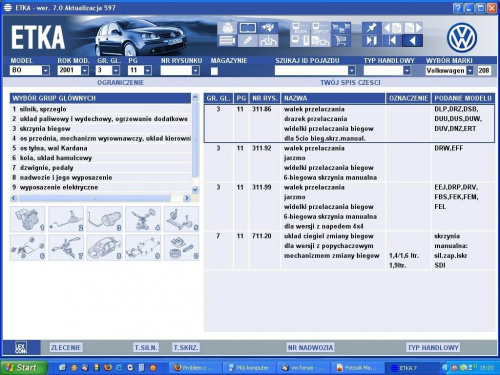This screenshot has height=375, width=500.
Task: Open the TYP HANDLOWY dropdown at top
Action: pos(407,70)
